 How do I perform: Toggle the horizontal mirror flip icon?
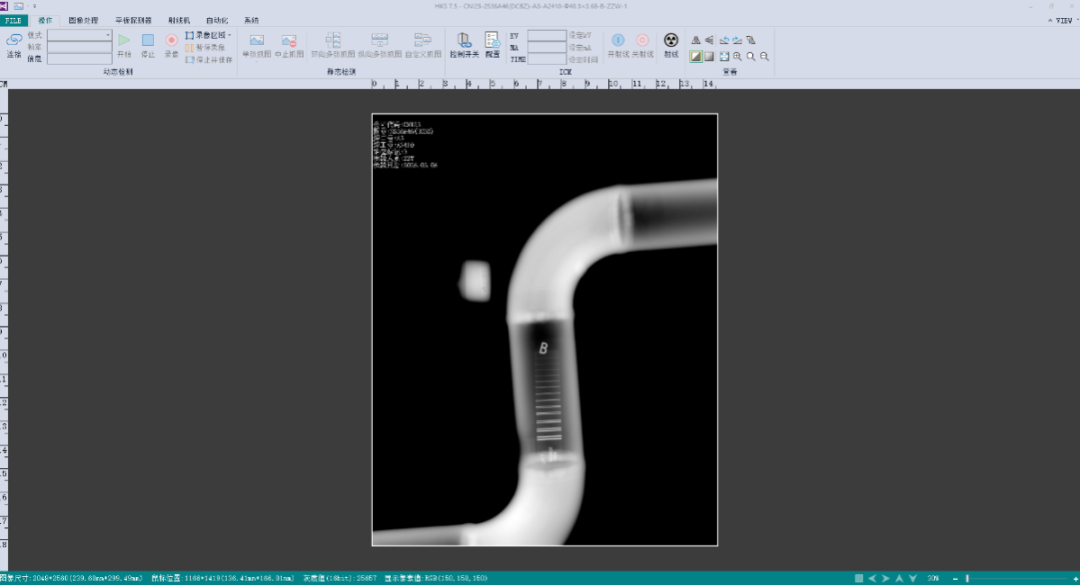tap(696, 40)
